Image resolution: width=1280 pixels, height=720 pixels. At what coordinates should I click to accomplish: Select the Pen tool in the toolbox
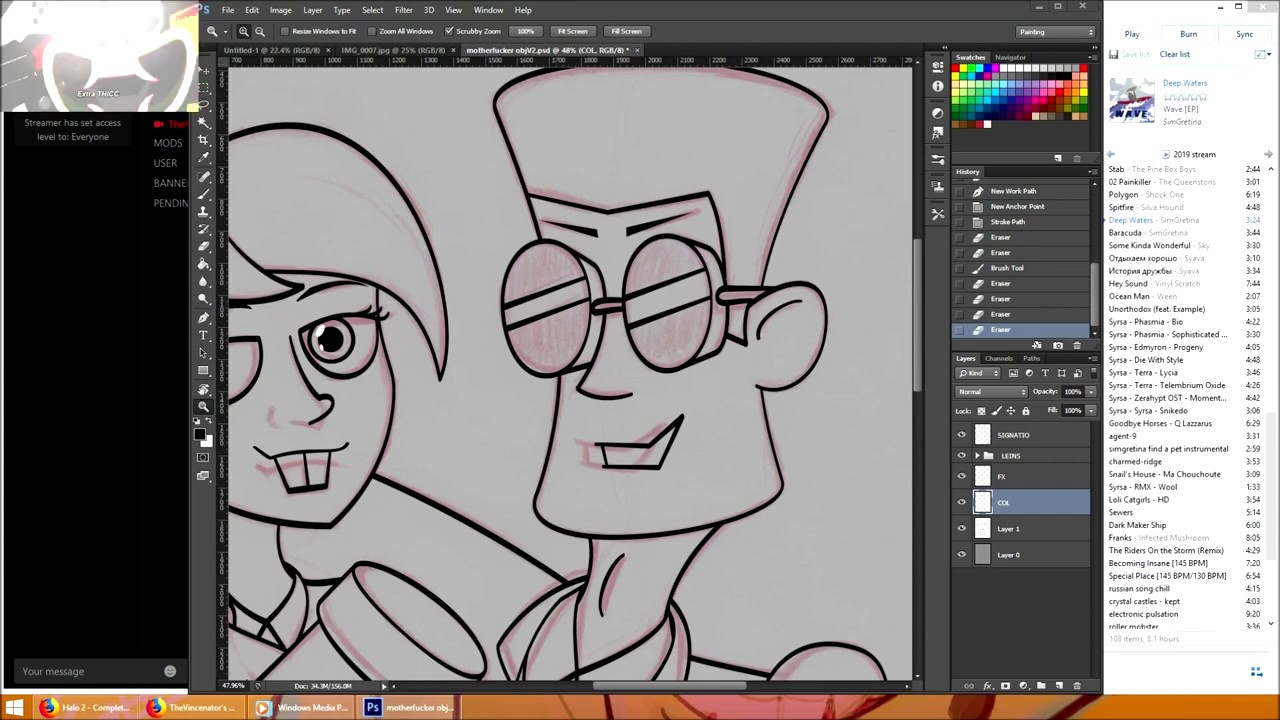pyautogui.click(x=204, y=317)
